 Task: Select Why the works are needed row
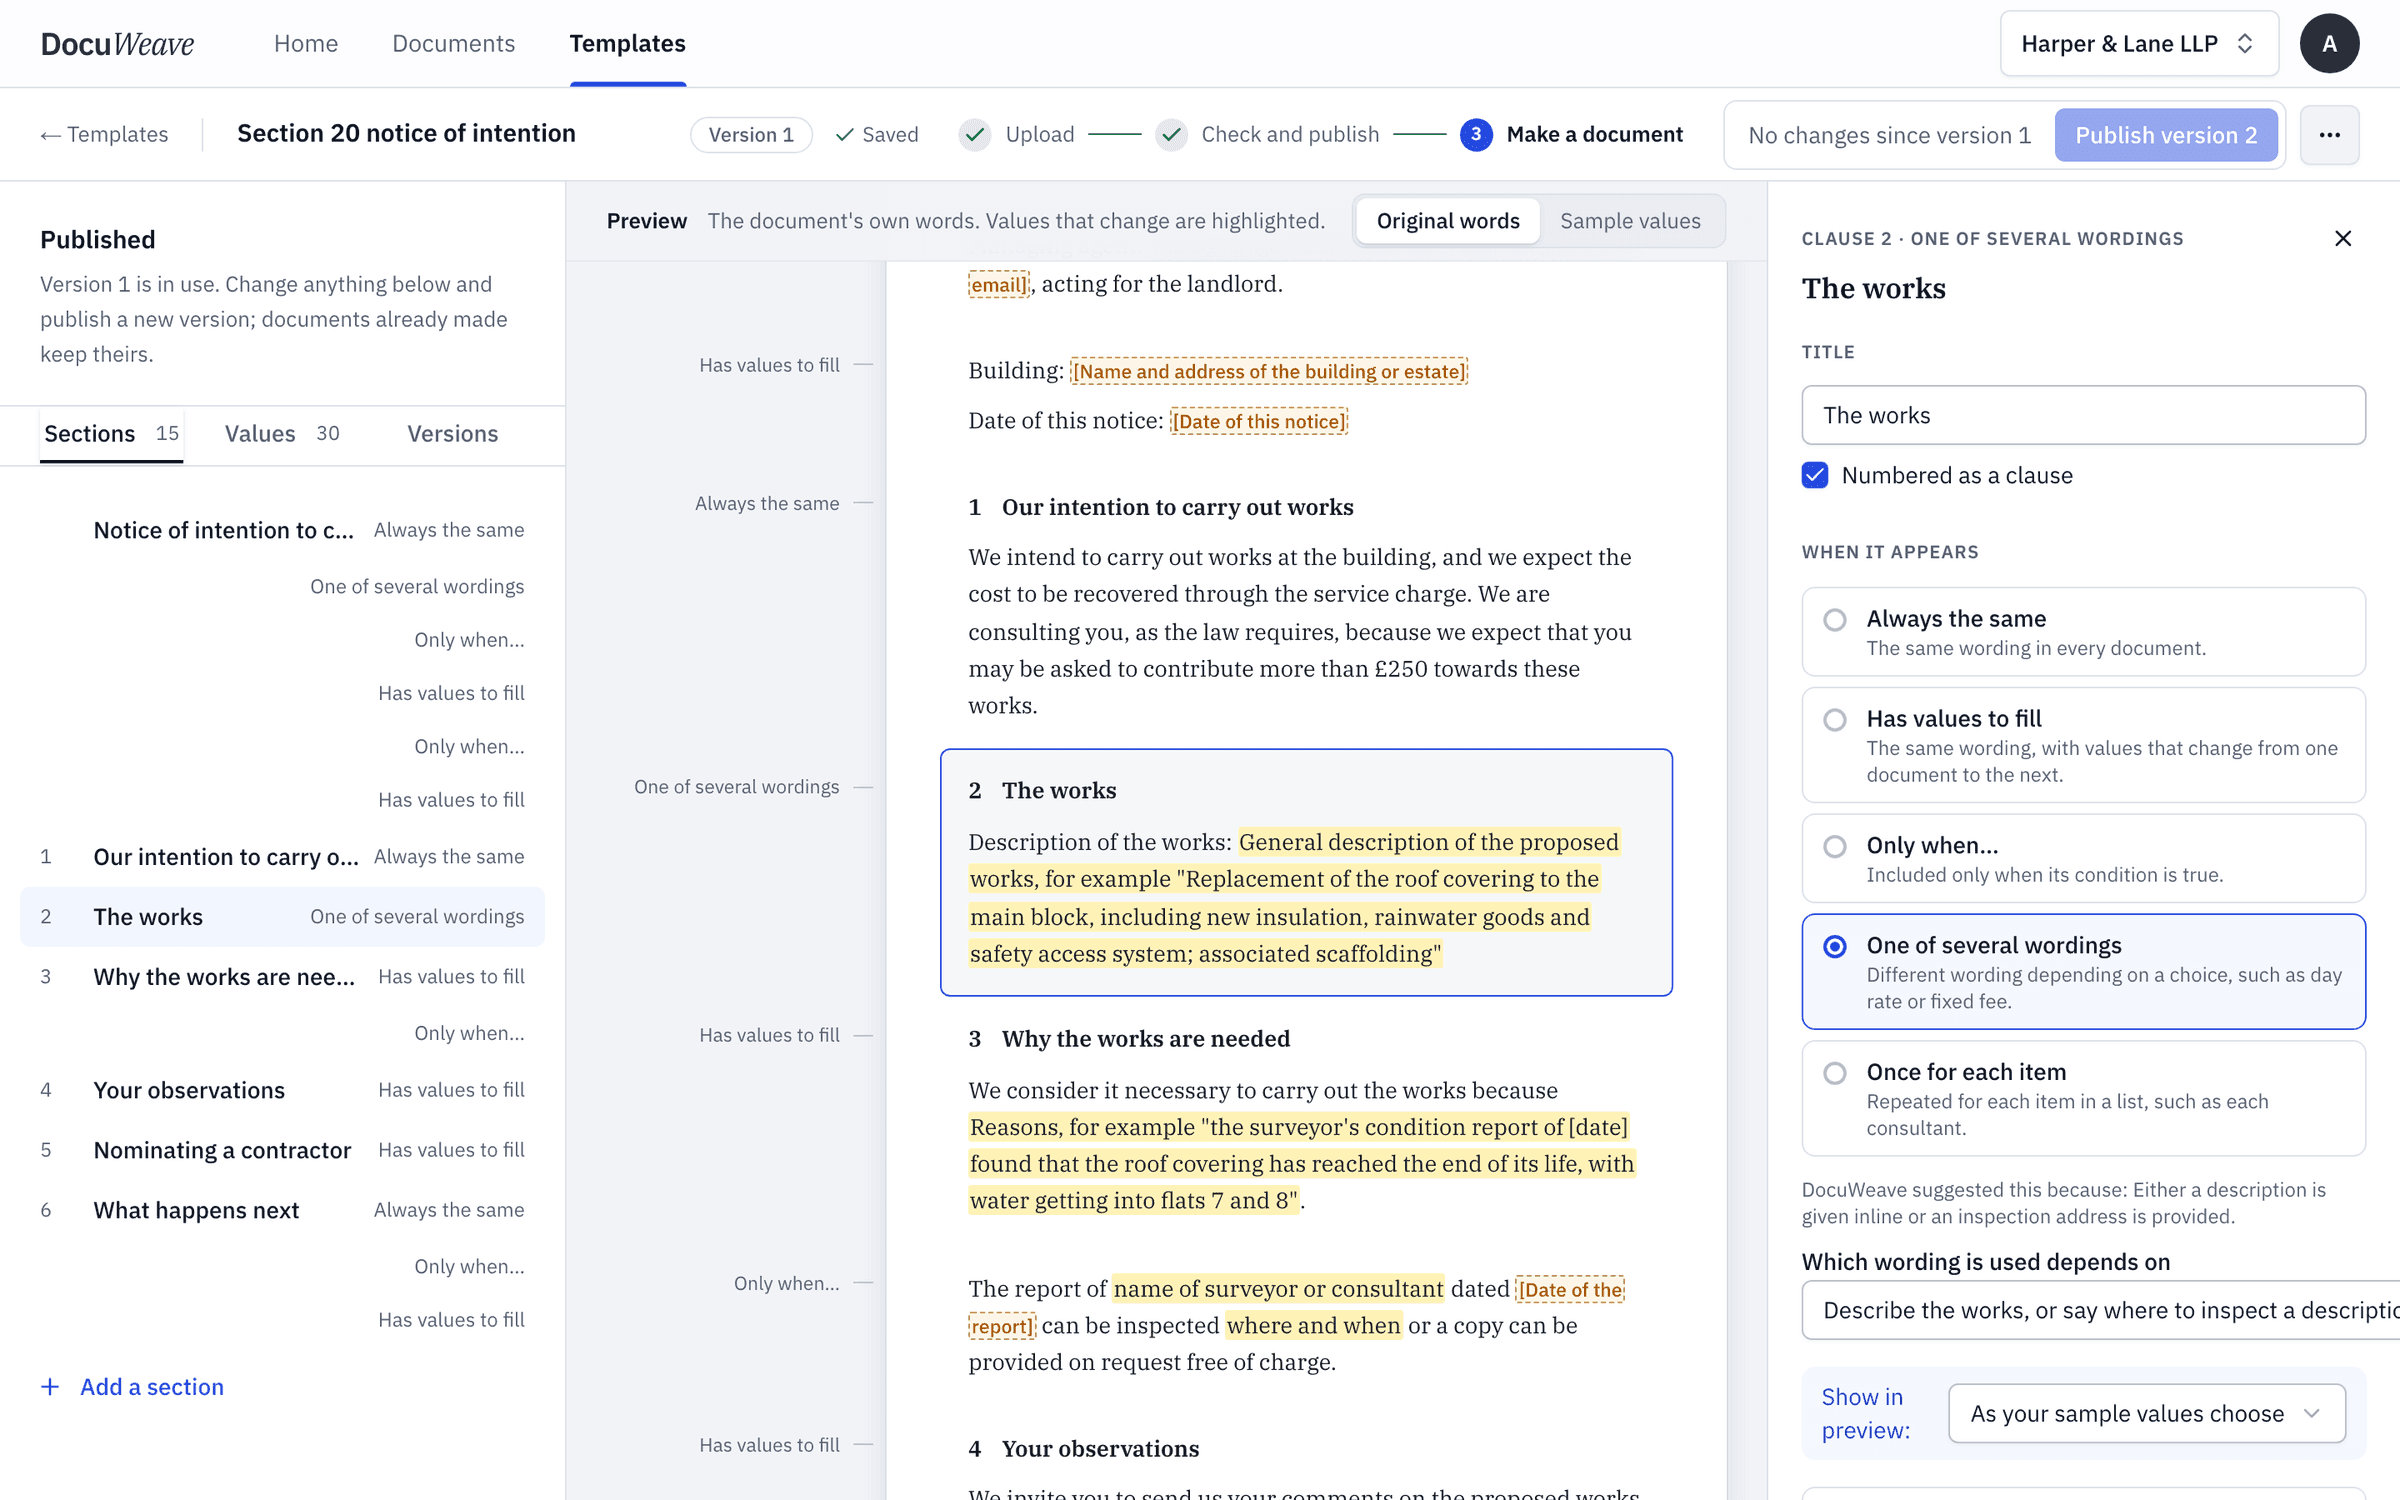[x=283, y=977]
